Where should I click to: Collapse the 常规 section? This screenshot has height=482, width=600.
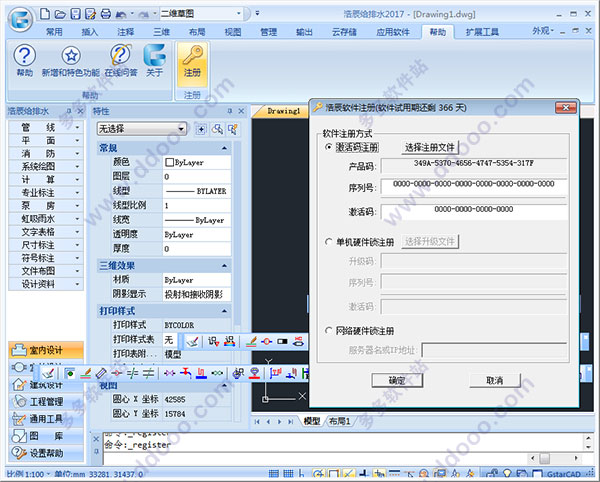(224, 148)
